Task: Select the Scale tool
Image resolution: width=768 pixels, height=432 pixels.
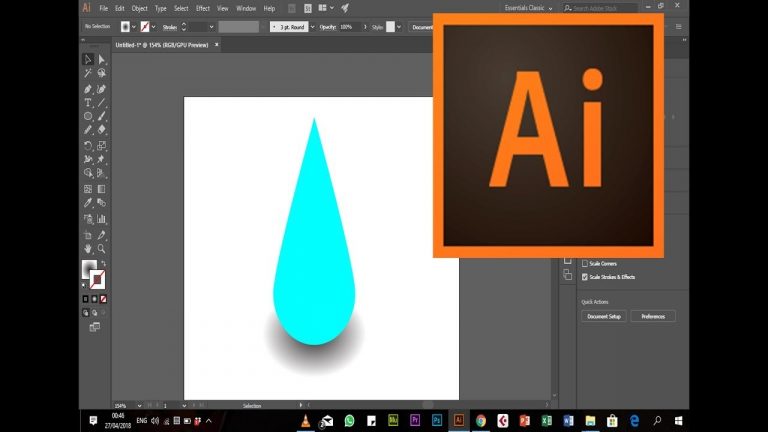Action: (x=101, y=146)
